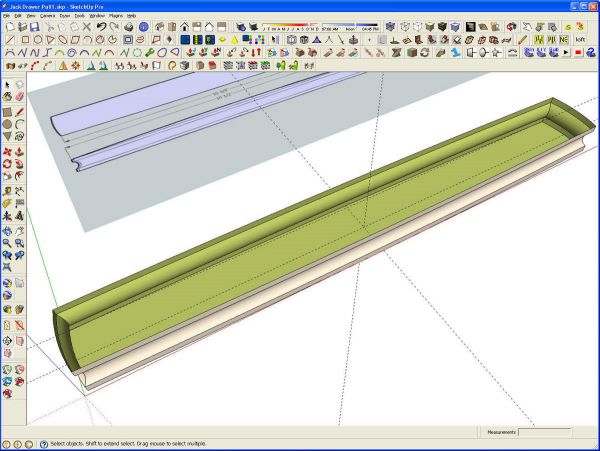Toggle Hidden Line face style icon
Screen dimensions: 600x451
pos(417,27)
